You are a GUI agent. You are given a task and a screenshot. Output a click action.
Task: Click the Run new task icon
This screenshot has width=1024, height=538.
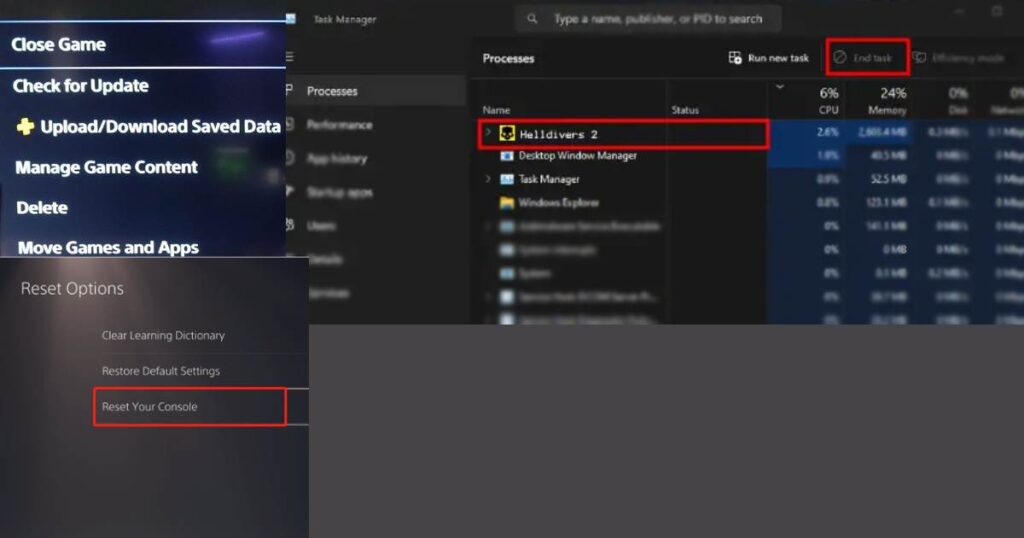point(735,58)
